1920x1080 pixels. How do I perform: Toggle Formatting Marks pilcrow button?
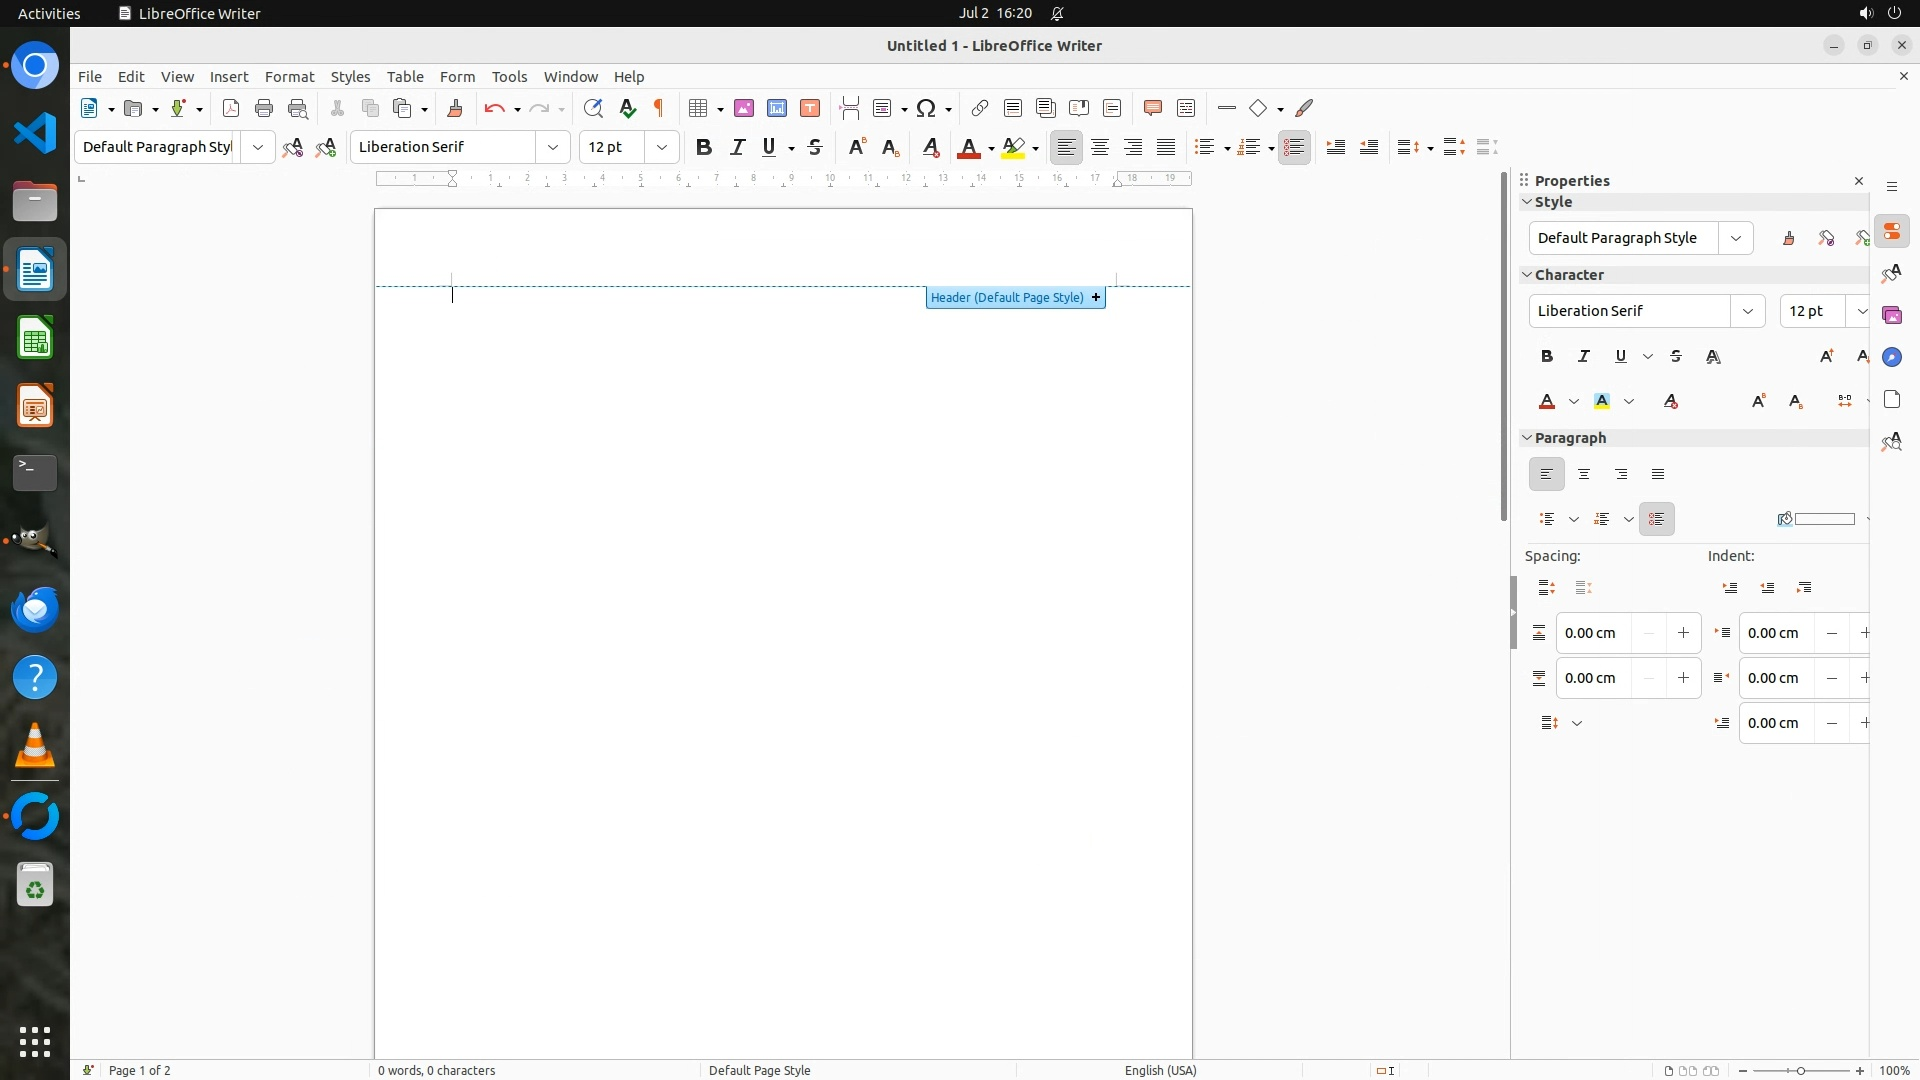point(659,108)
